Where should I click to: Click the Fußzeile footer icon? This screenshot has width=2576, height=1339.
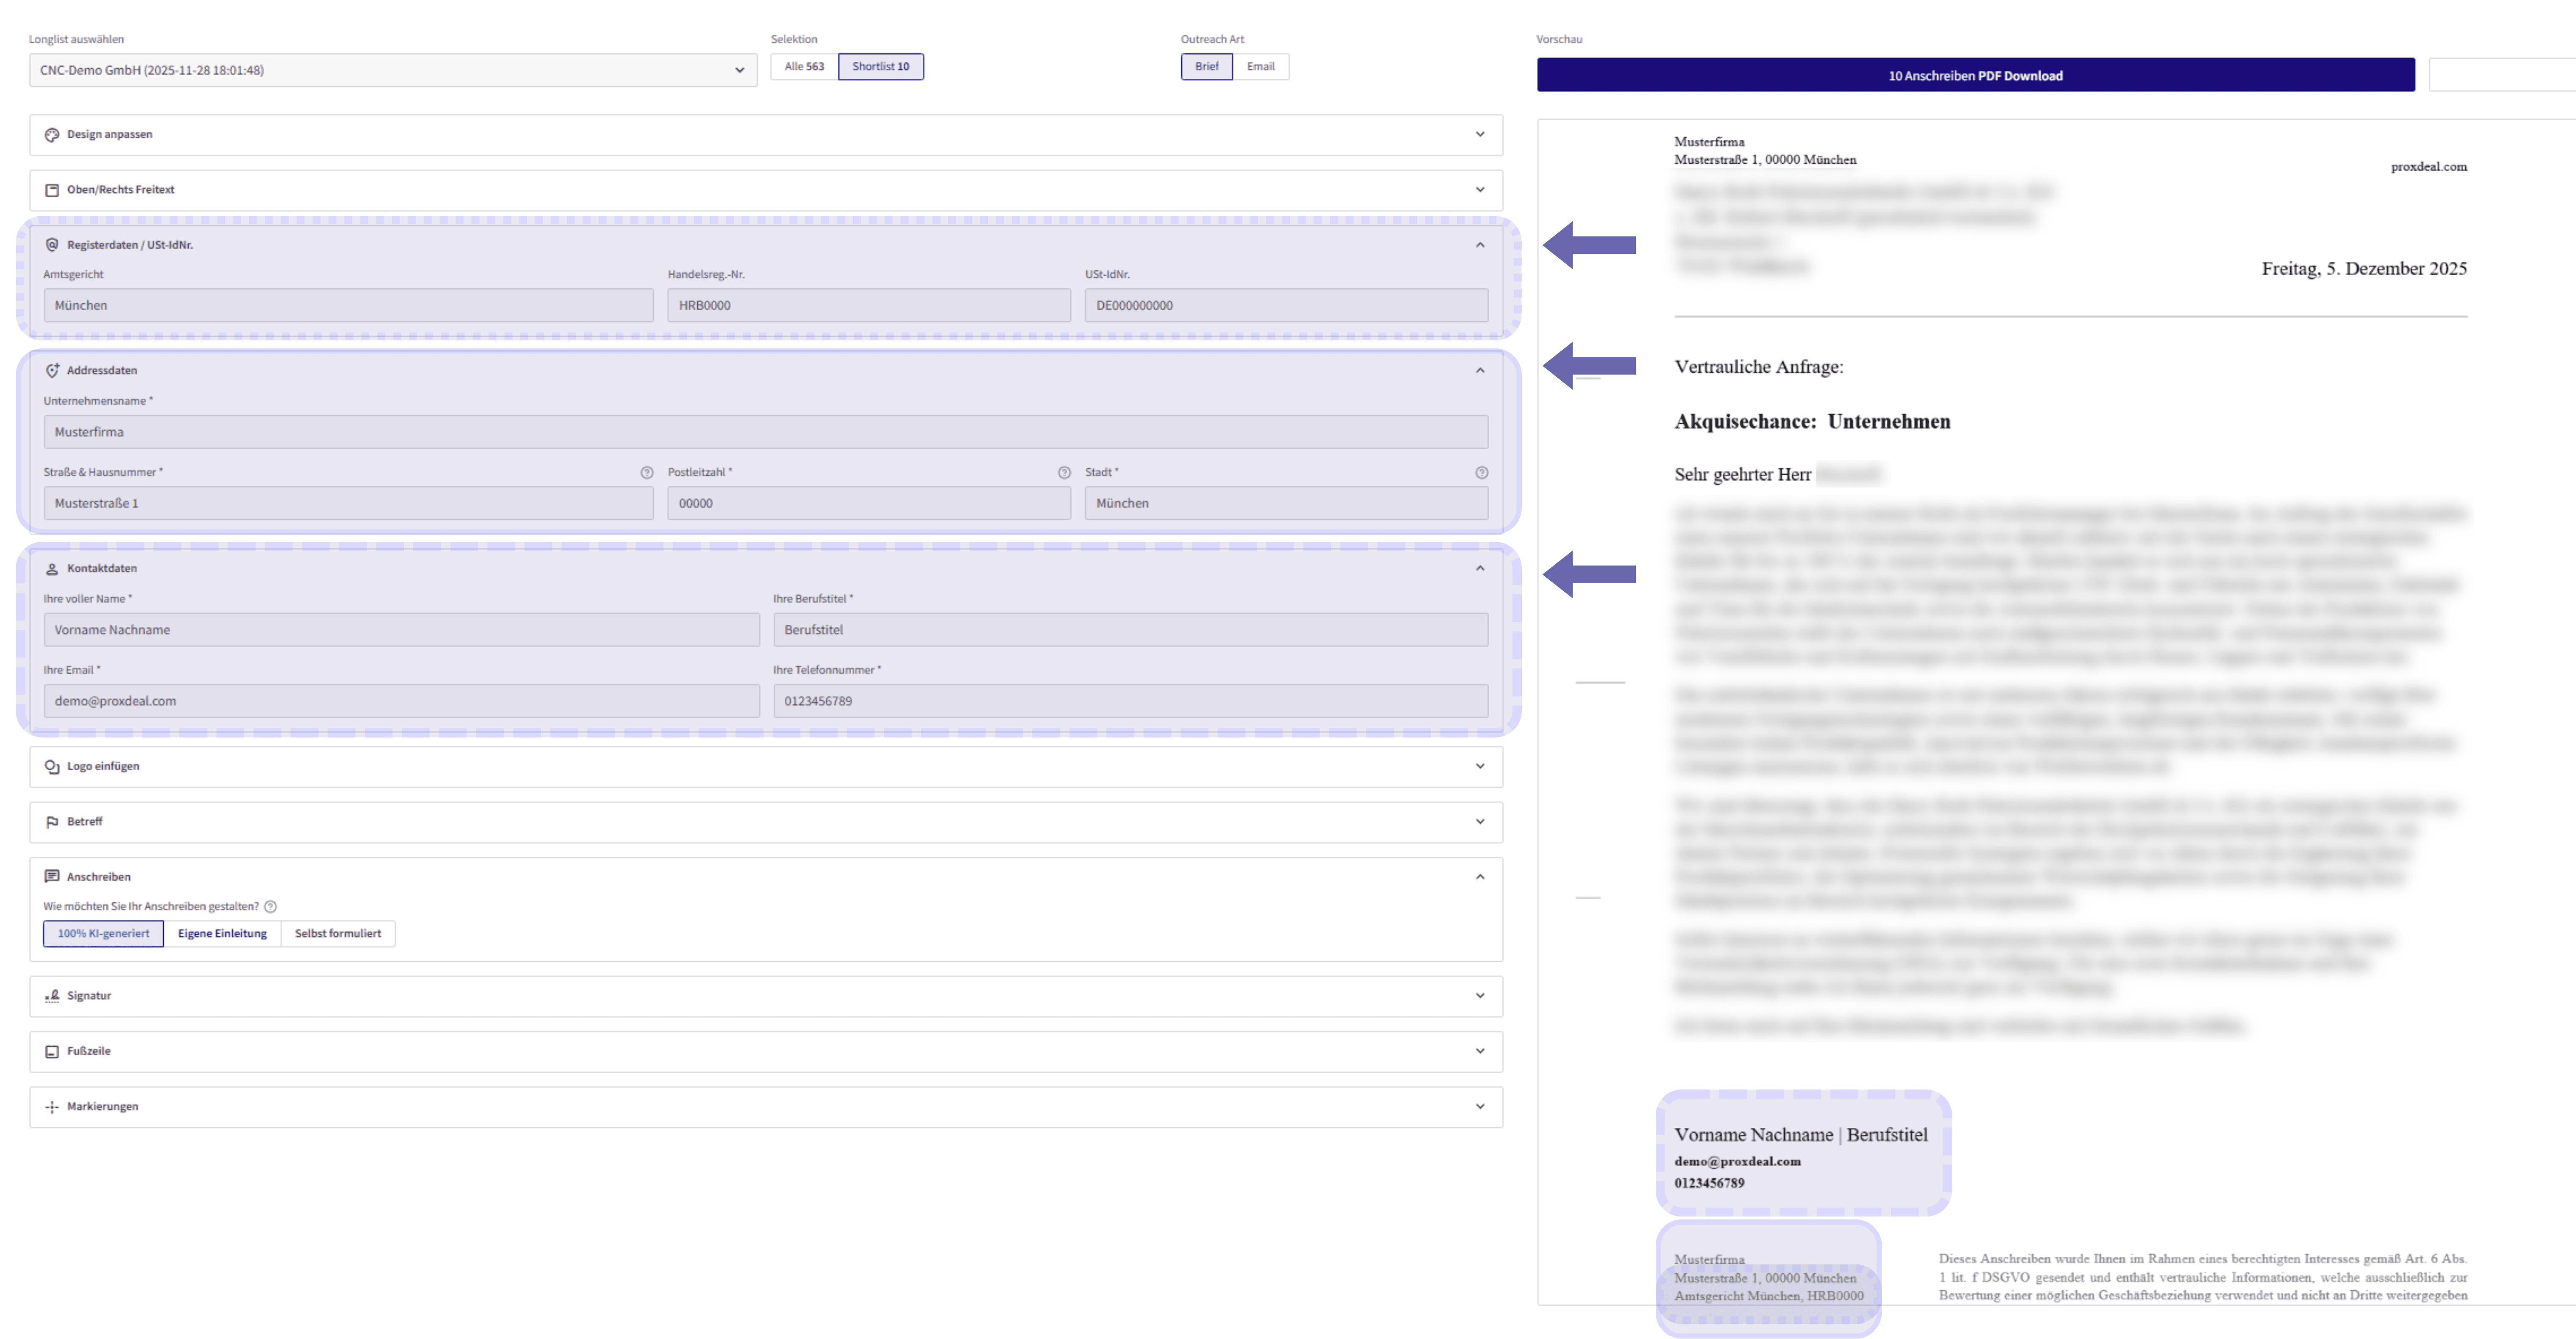[x=52, y=1052]
